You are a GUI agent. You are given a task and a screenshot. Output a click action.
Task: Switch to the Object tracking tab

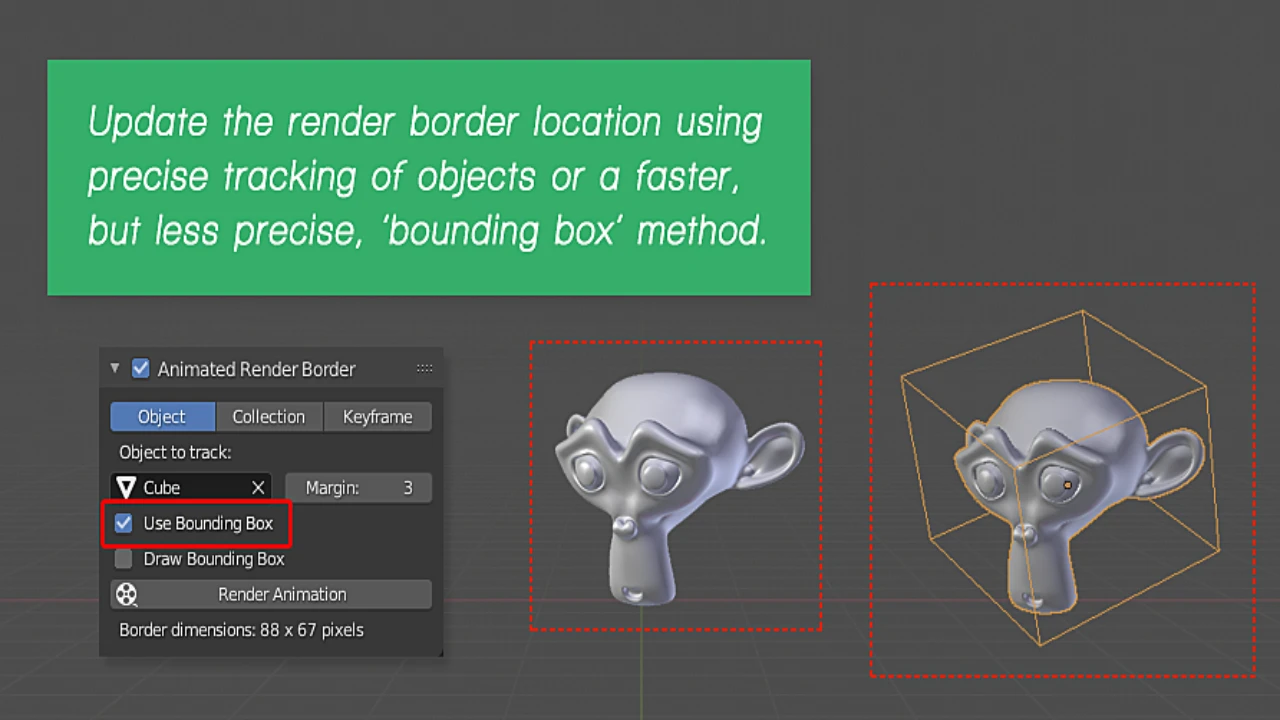pyautogui.click(x=162, y=417)
